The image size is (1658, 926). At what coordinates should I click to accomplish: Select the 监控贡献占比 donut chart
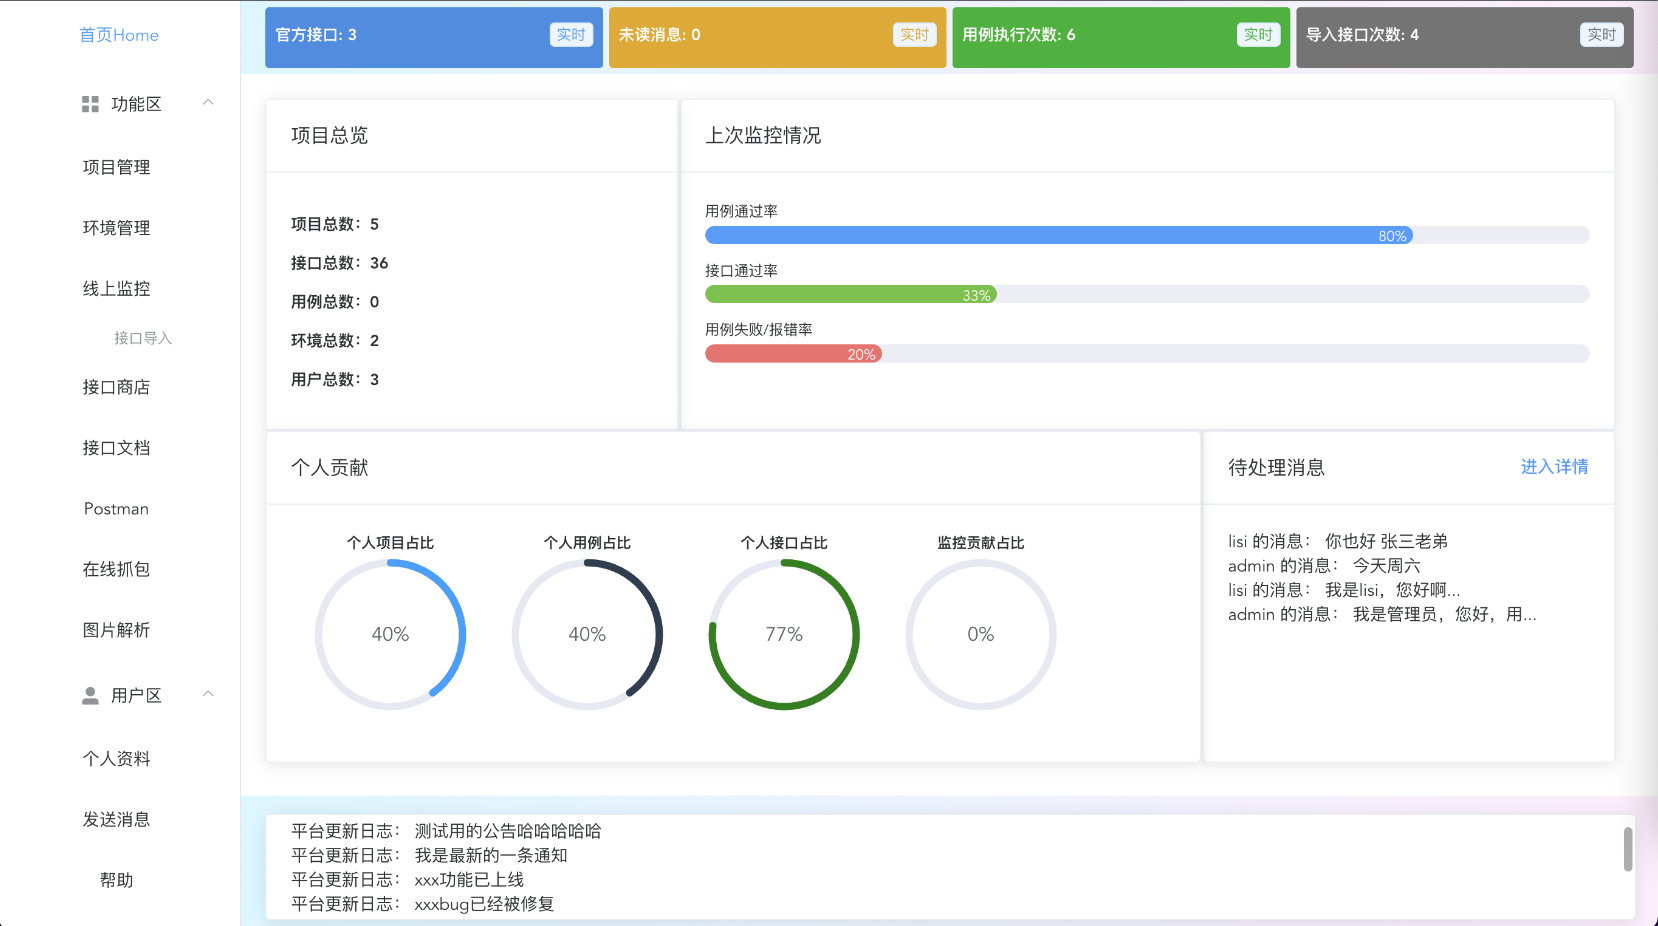(981, 634)
